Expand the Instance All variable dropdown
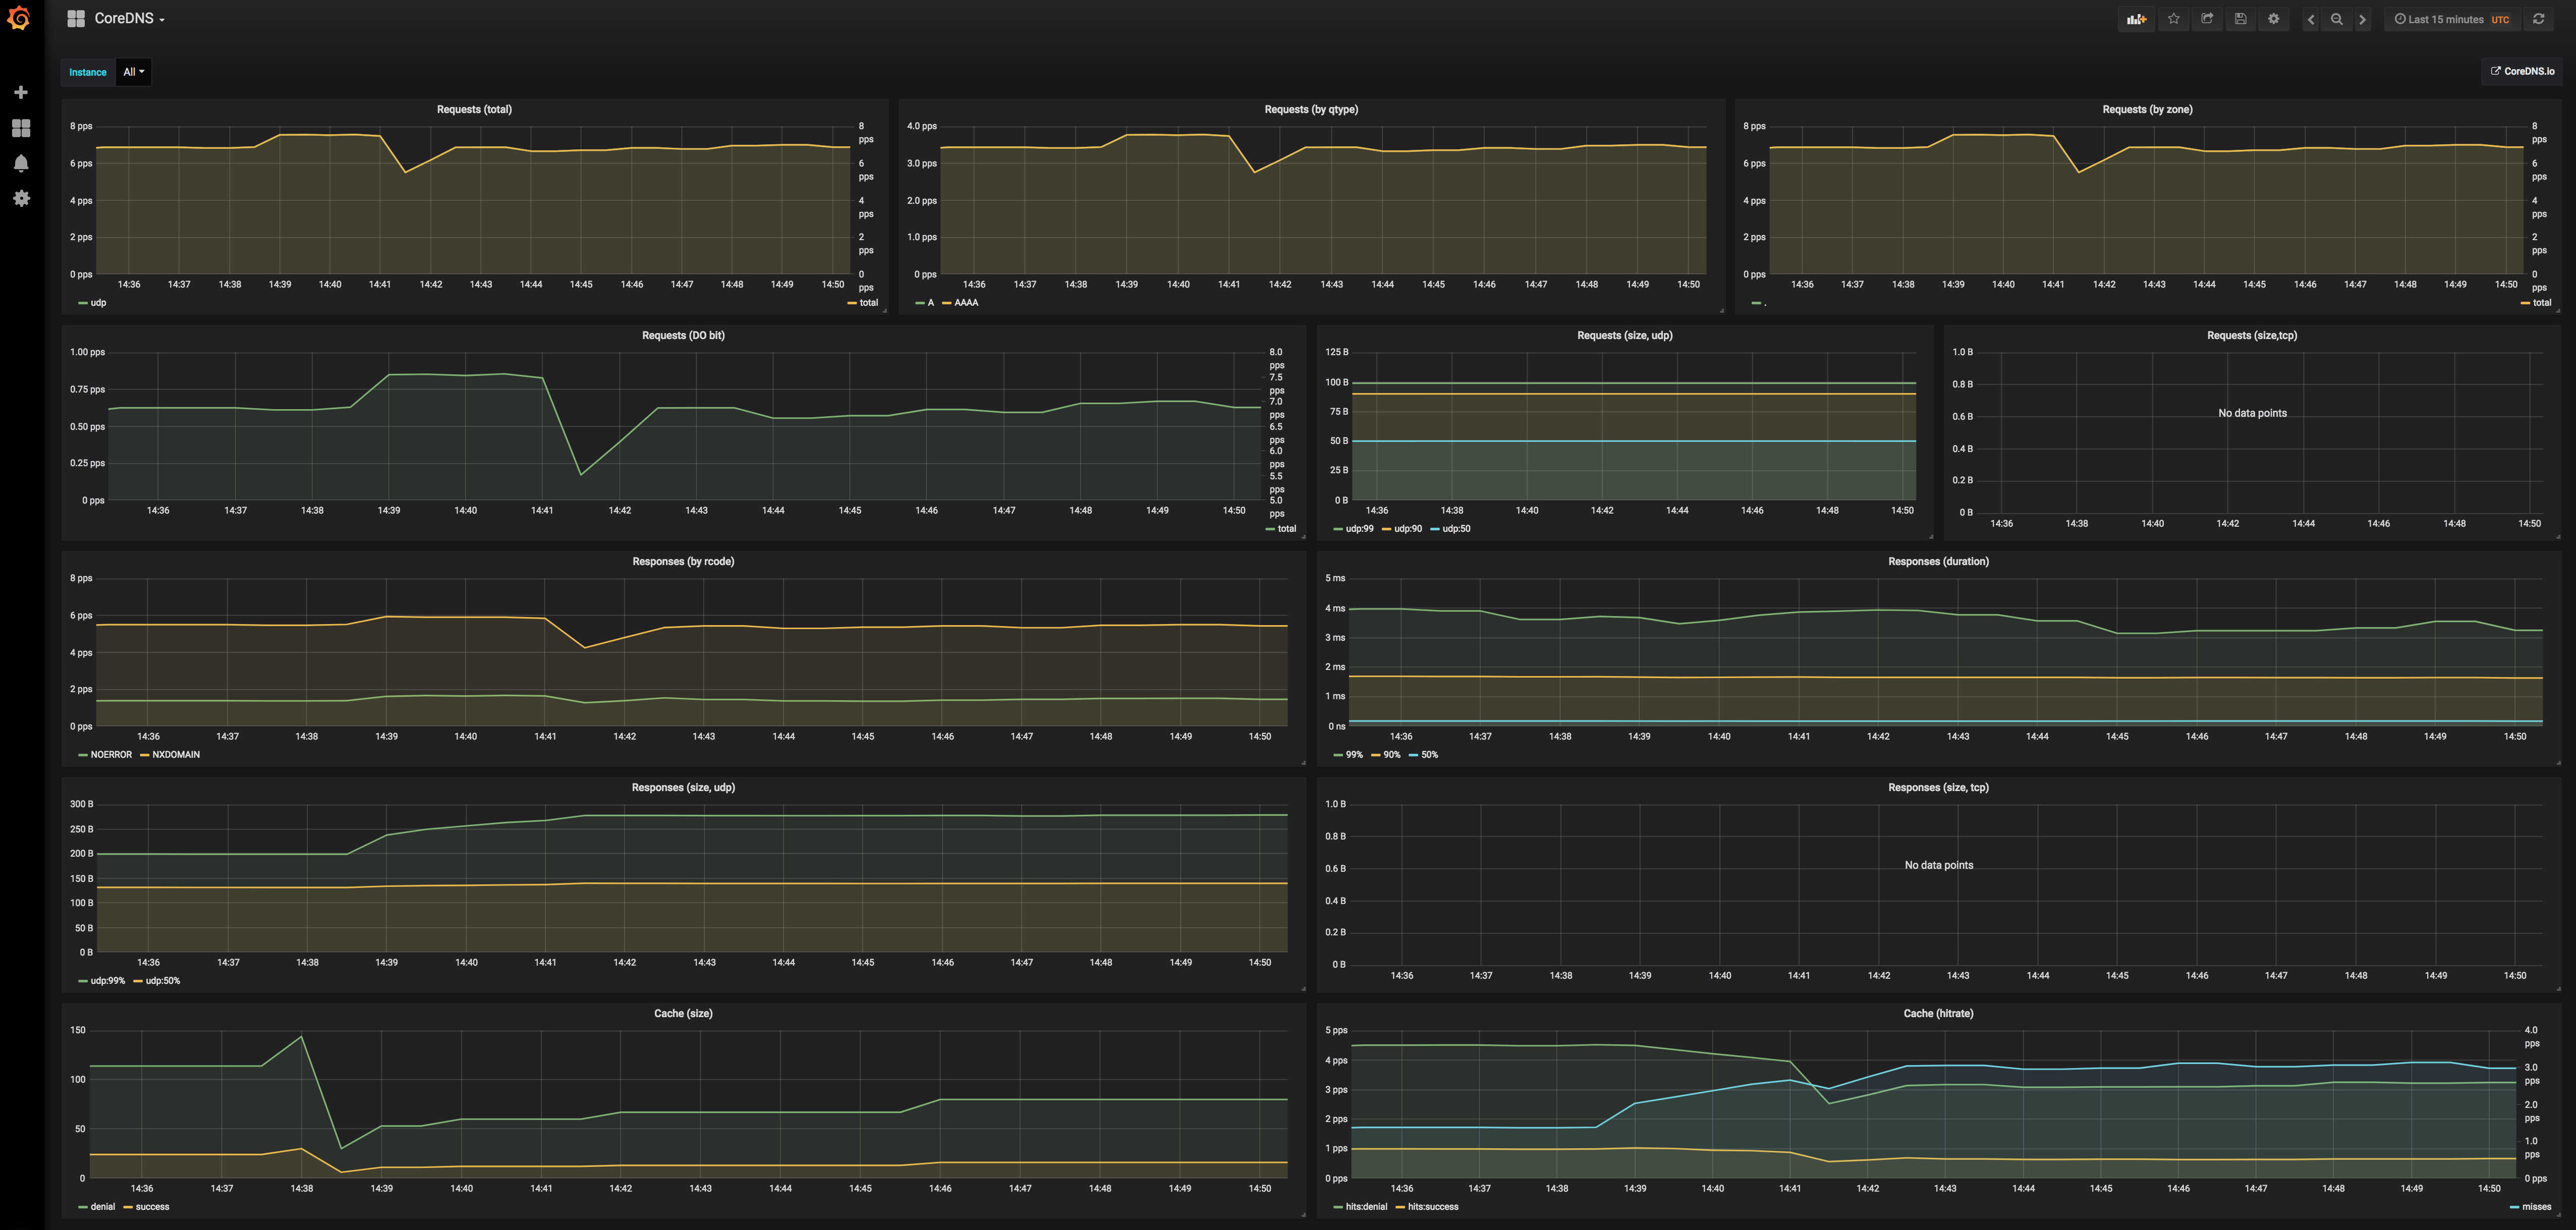This screenshot has height=1230, width=2576. pos(133,72)
